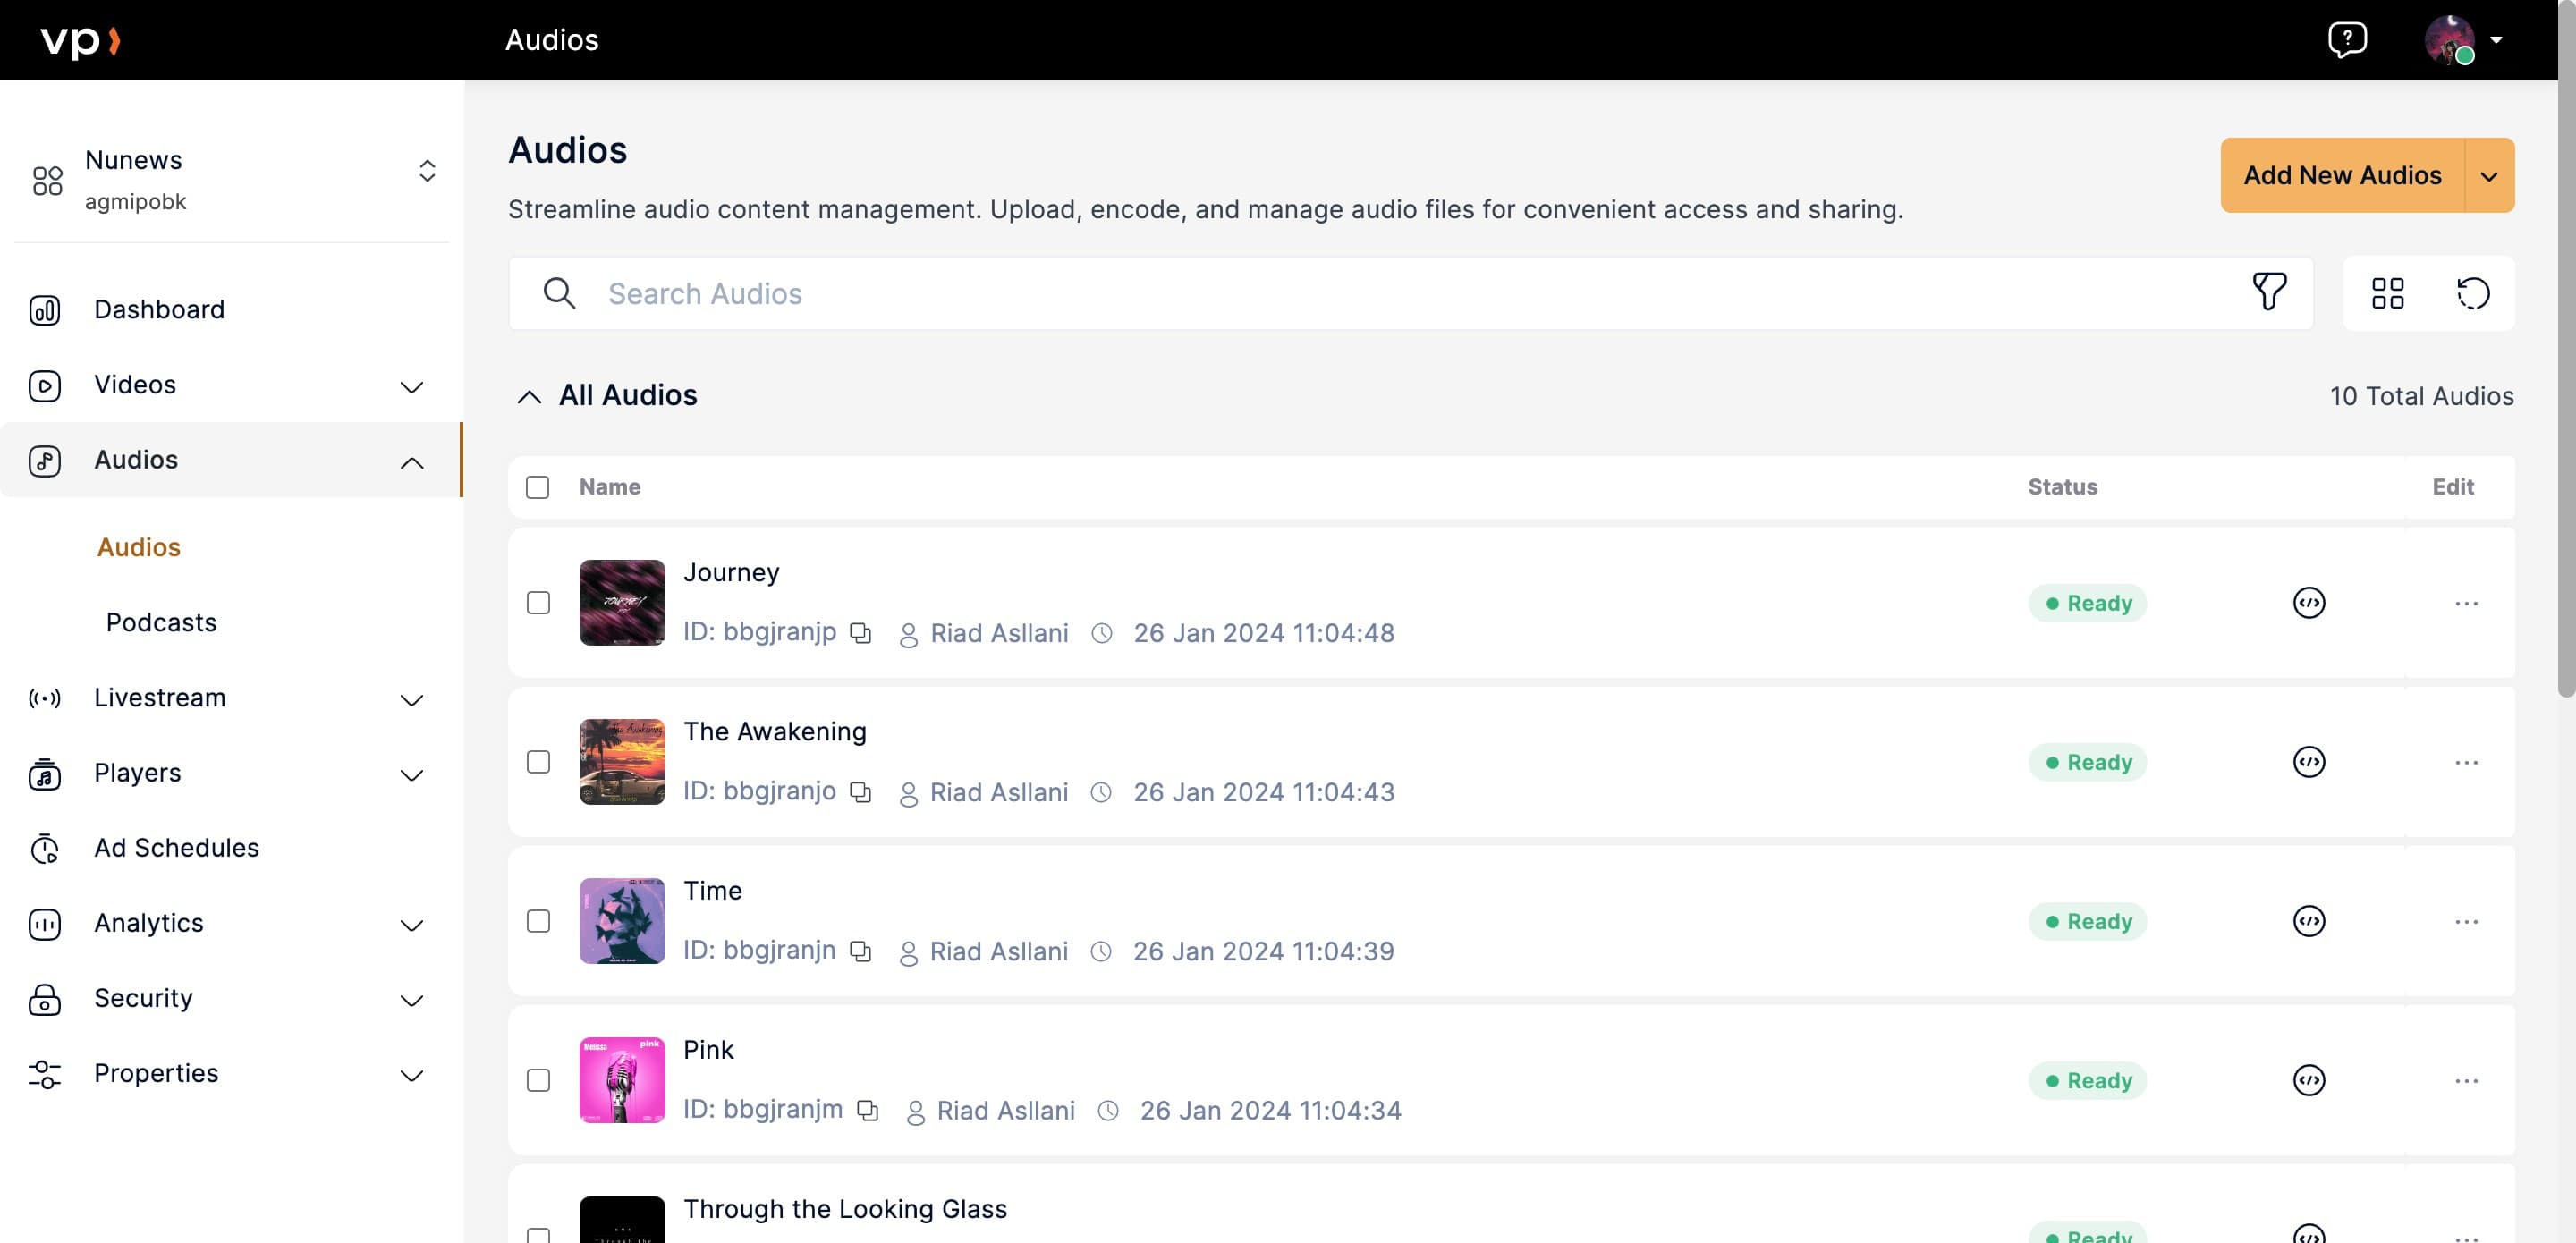The height and width of the screenshot is (1243, 2576).
Task: Expand the Players sidebar section
Action: click(412, 775)
